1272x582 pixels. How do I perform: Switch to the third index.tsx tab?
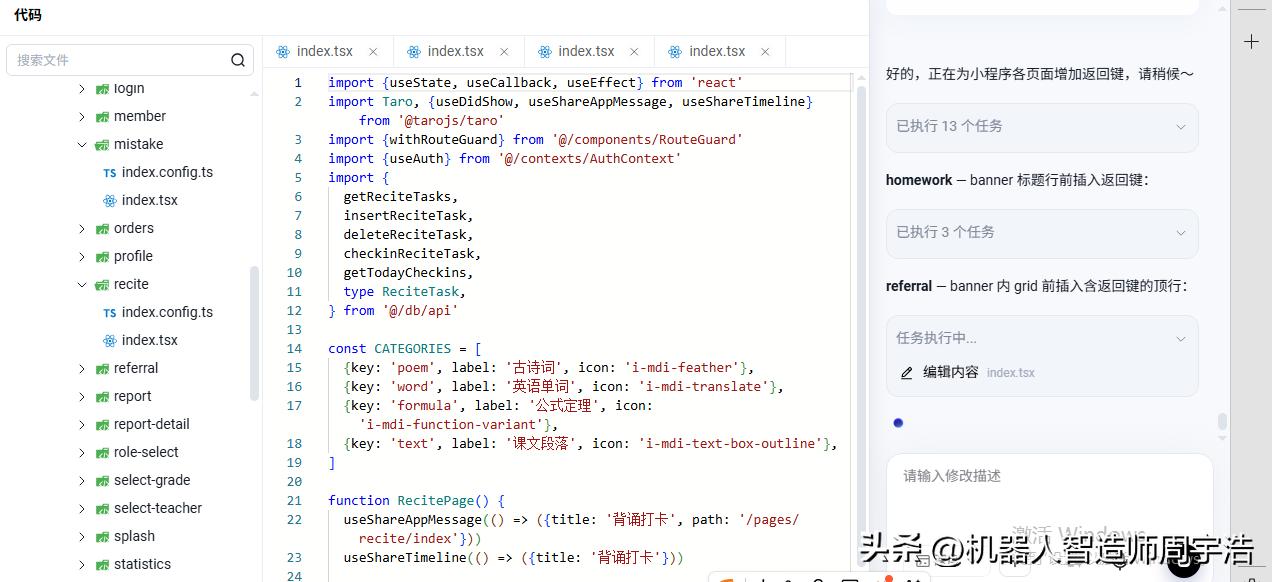(586, 51)
